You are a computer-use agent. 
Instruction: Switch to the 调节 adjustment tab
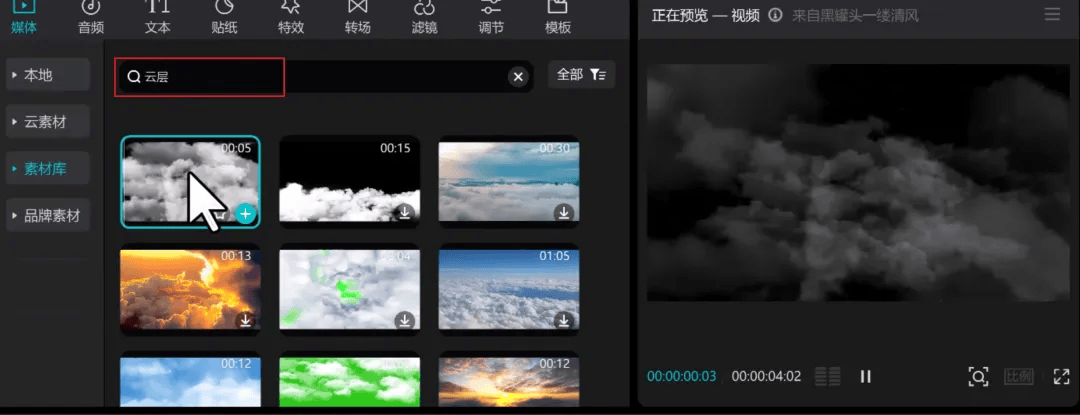(x=491, y=18)
